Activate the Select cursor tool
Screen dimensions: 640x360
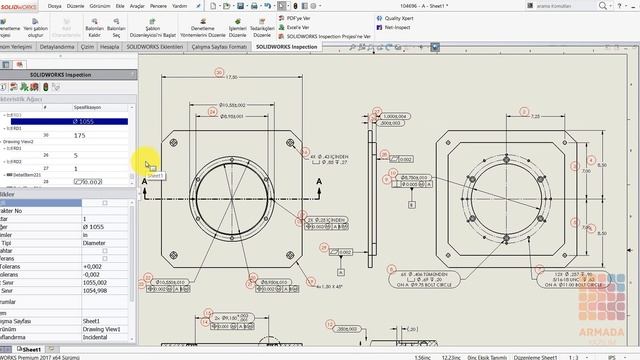[x=282, y=6]
